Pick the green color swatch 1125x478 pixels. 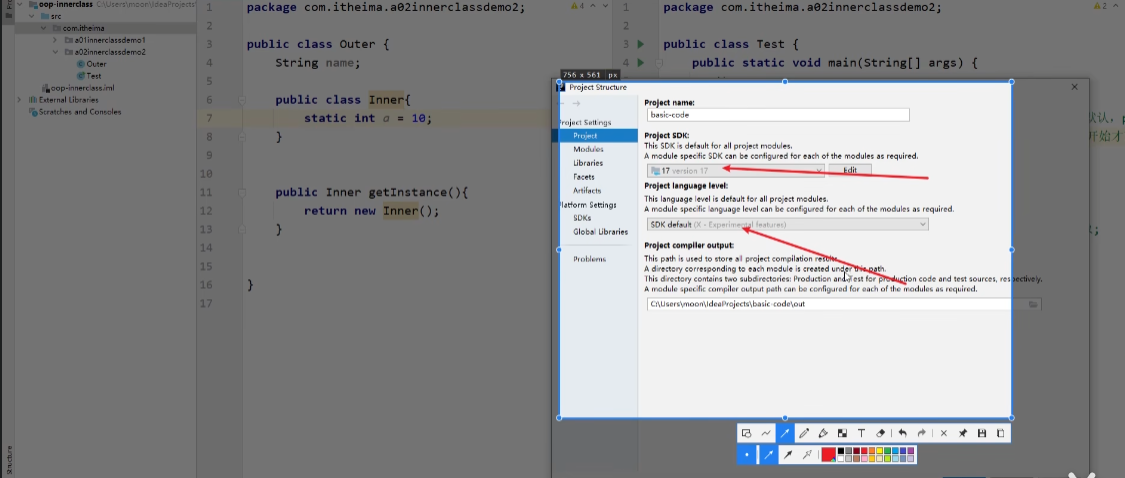(x=888, y=451)
